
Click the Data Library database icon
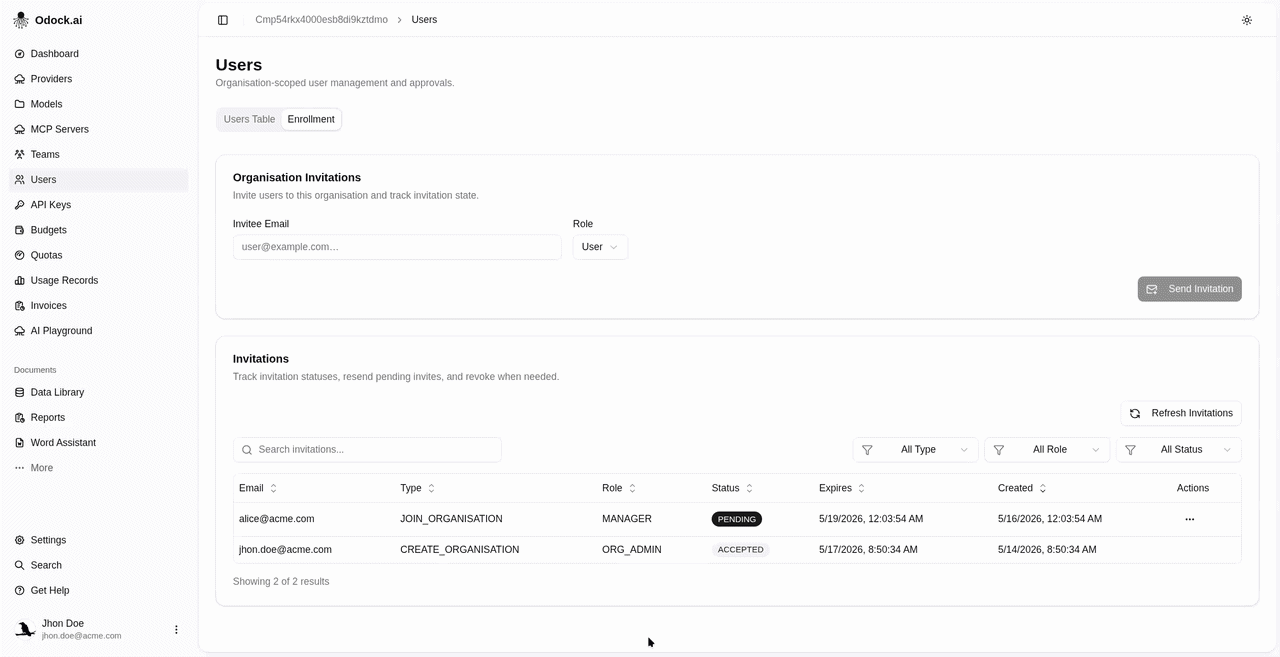pos(20,393)
